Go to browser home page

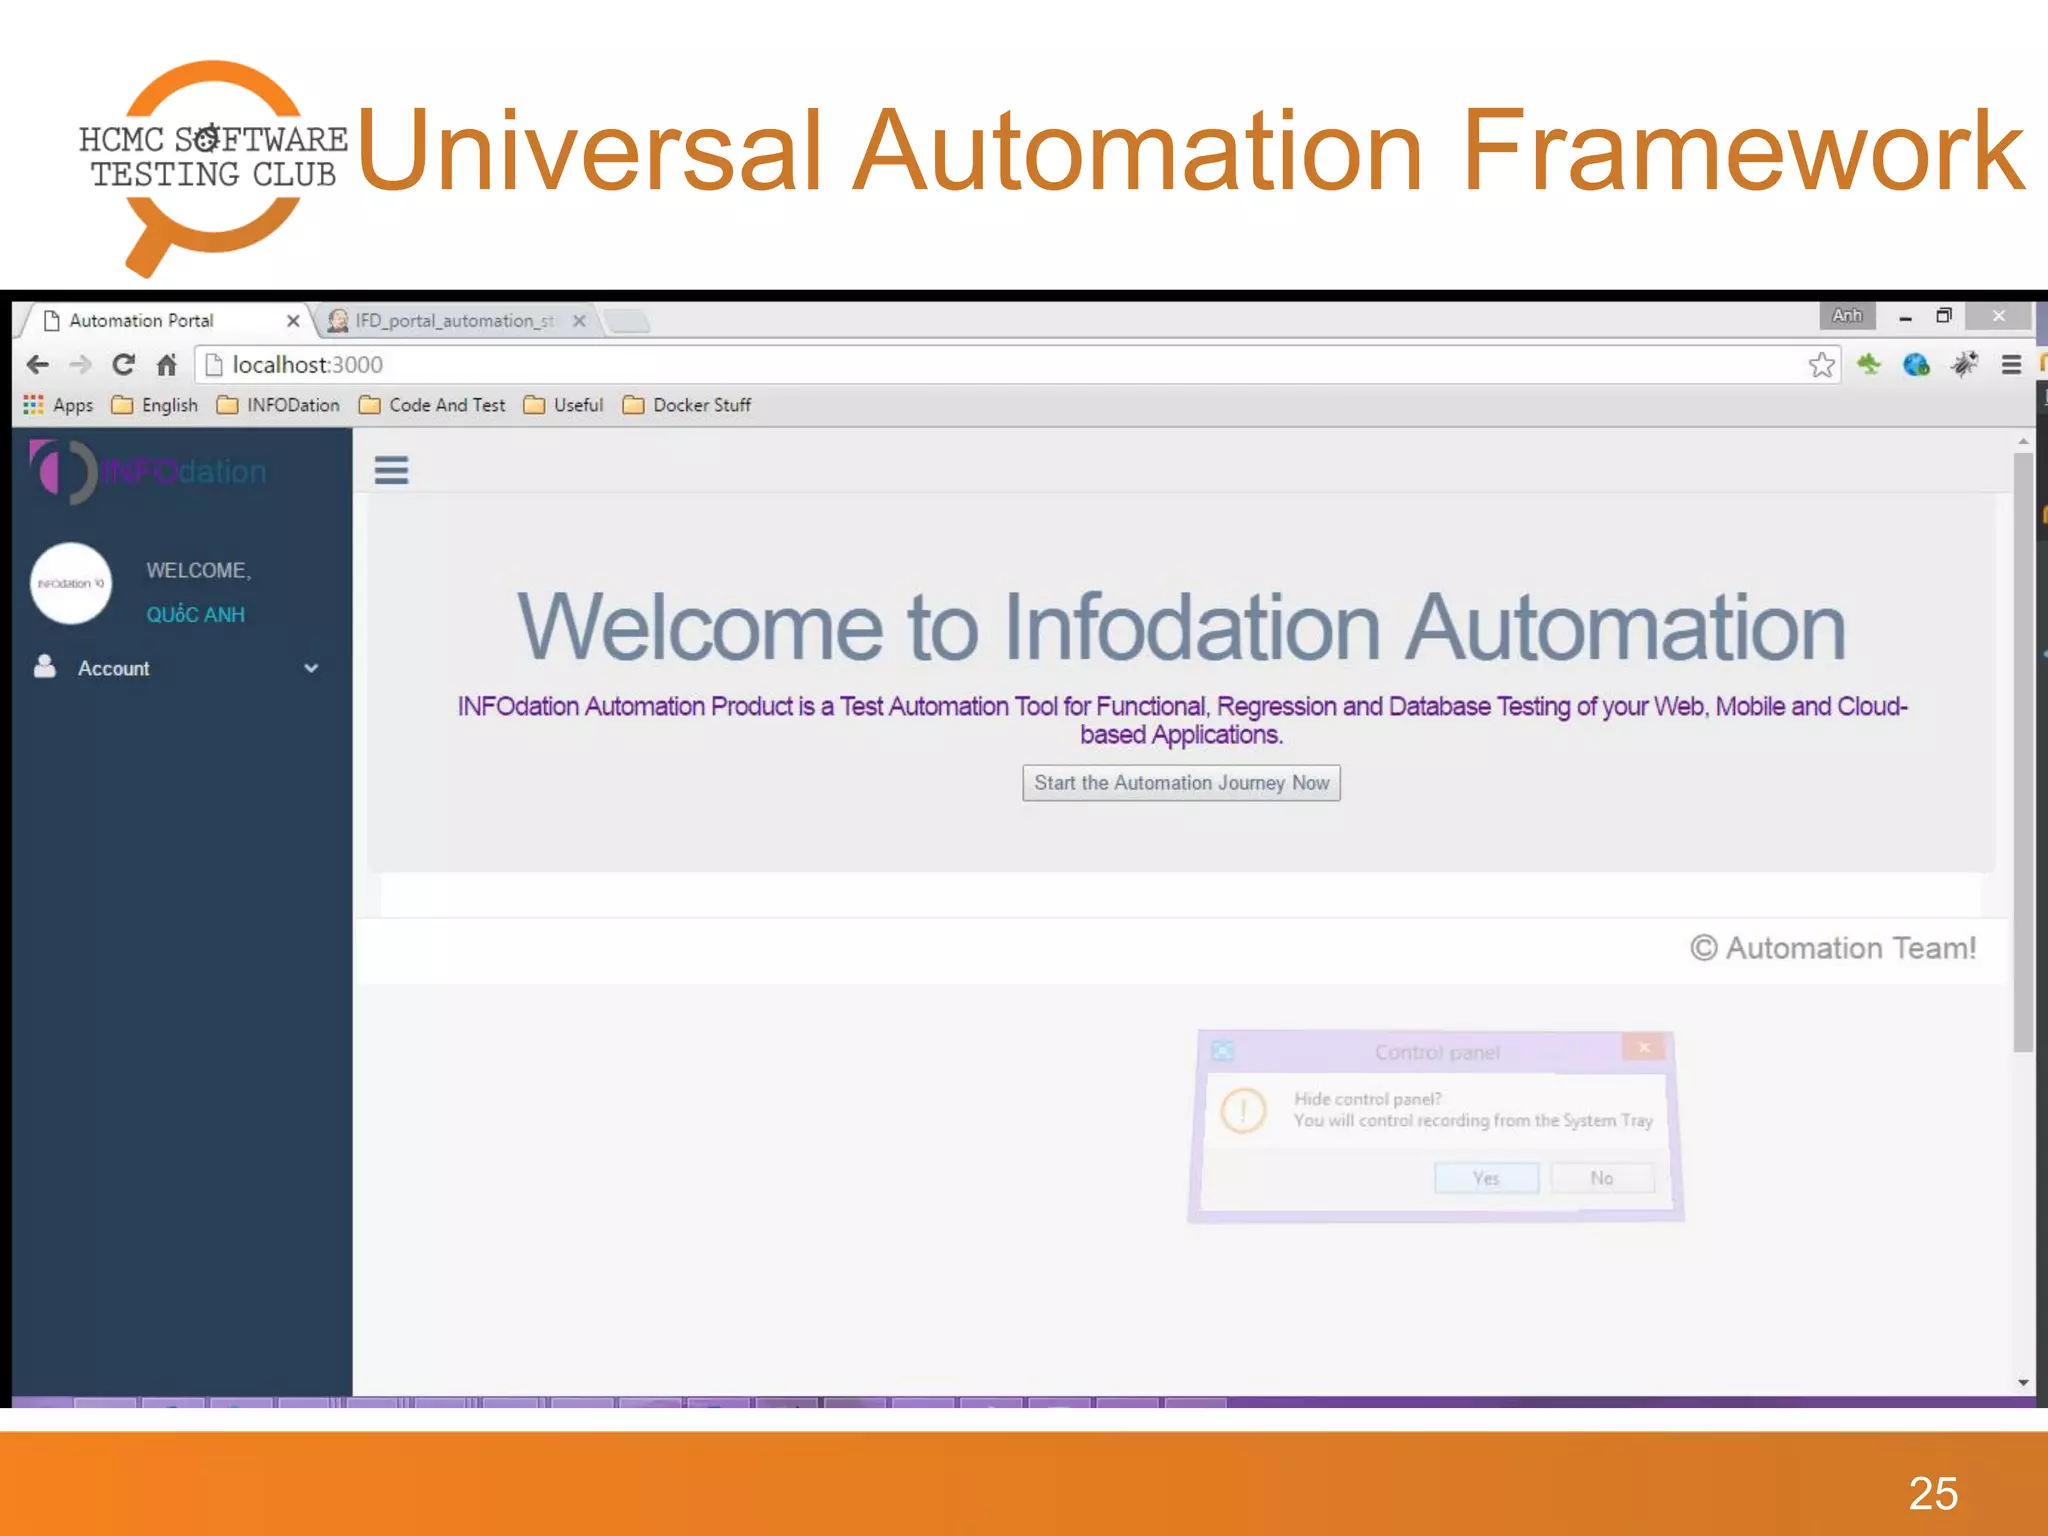coord(166,365)
